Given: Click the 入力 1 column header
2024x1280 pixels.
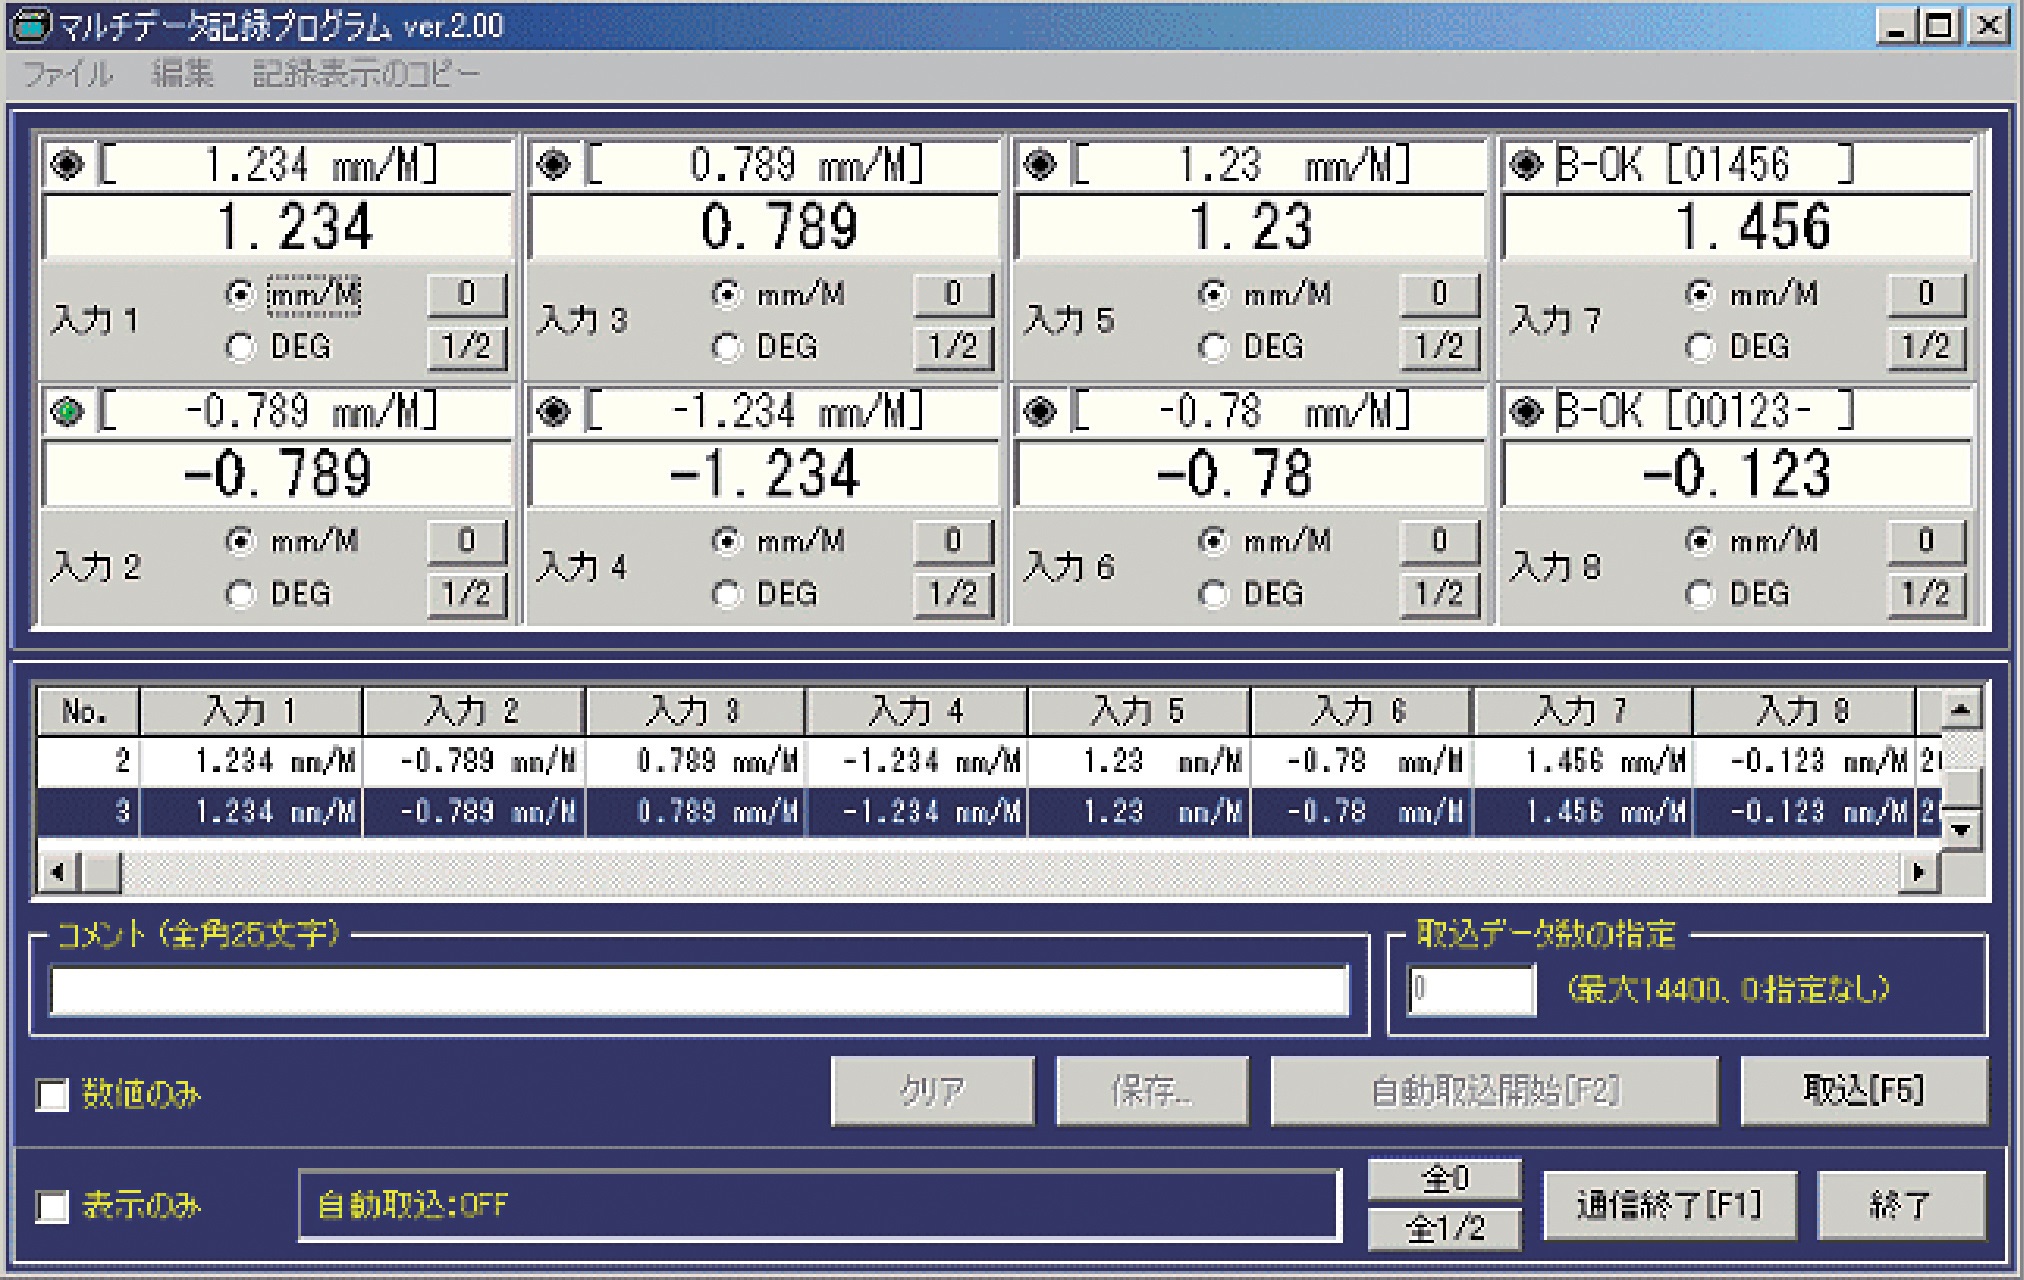Looking at the screenshot, I should [x=251, y=712].
